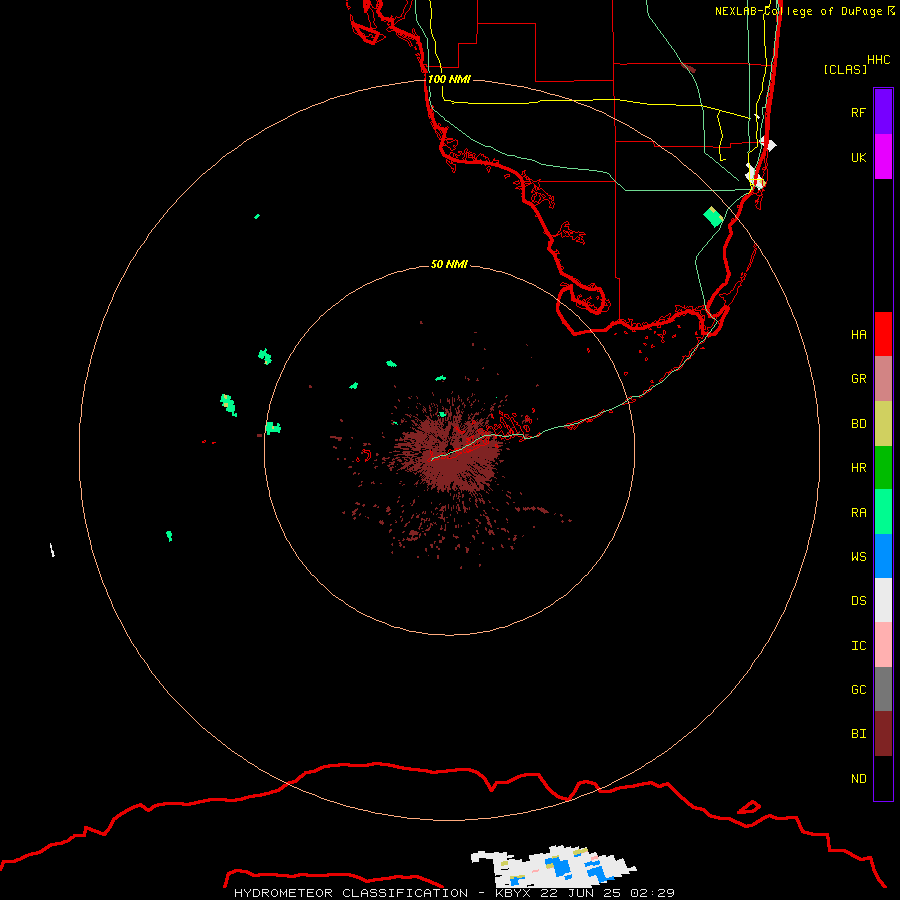Click the green-yellow echo patch near the east coast
Screen dimensions: 900x900
click(713, 216)
